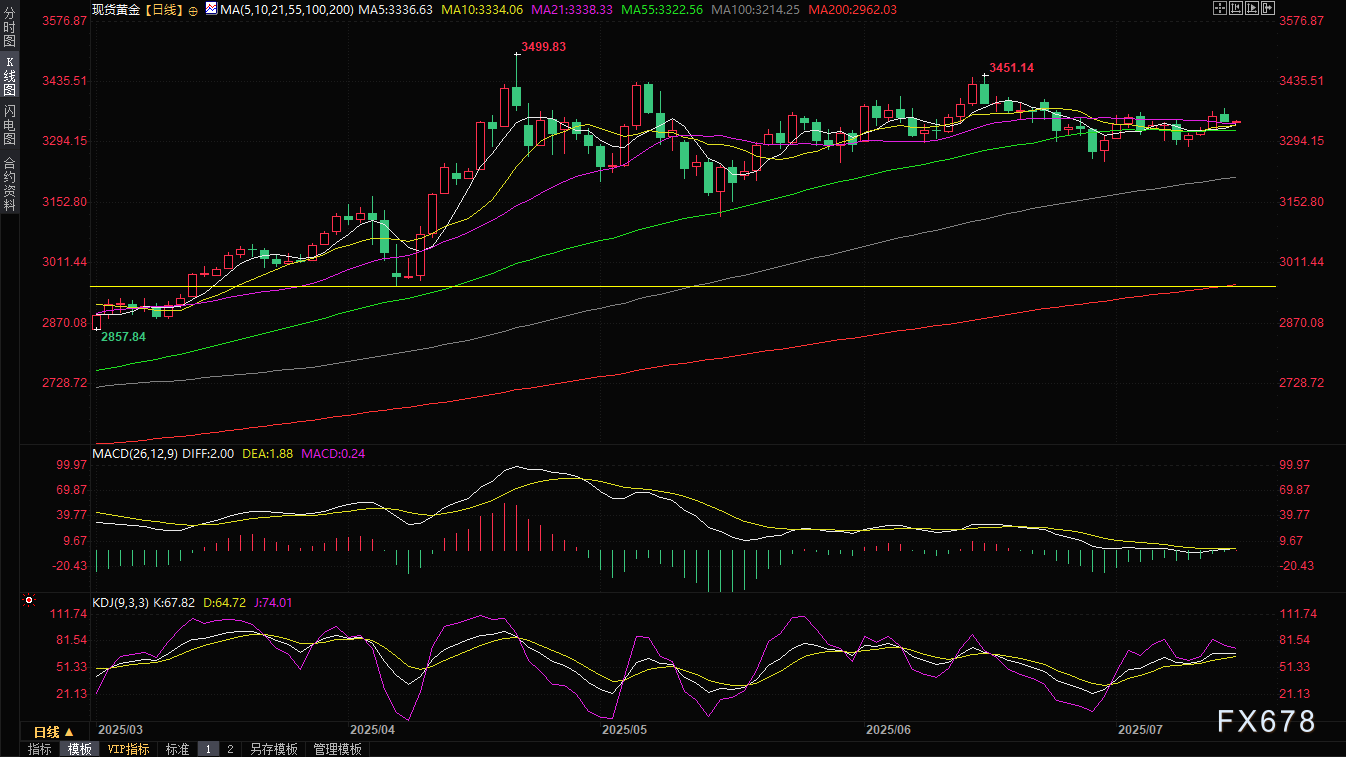Select template number 2
Viewport: 1346px width, 757px height.
[229, 749]
